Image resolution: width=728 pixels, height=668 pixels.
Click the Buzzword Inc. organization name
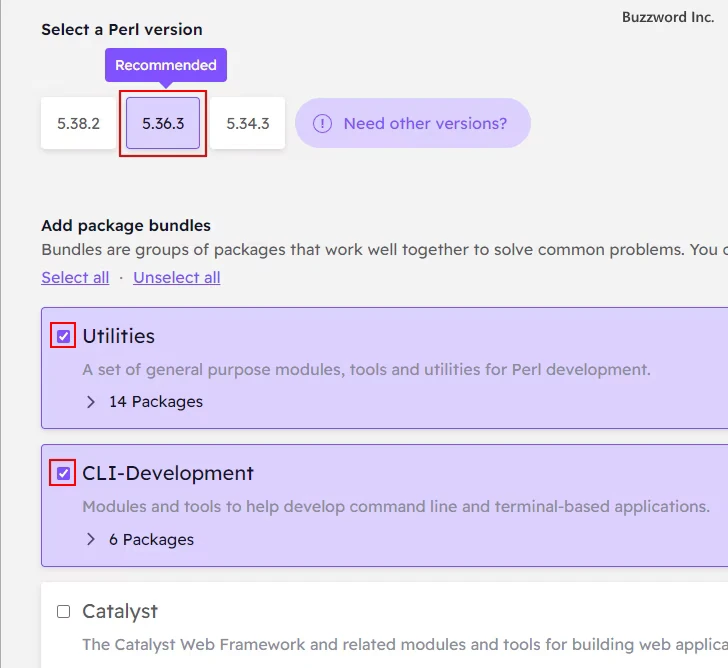[x=668, y=17]
